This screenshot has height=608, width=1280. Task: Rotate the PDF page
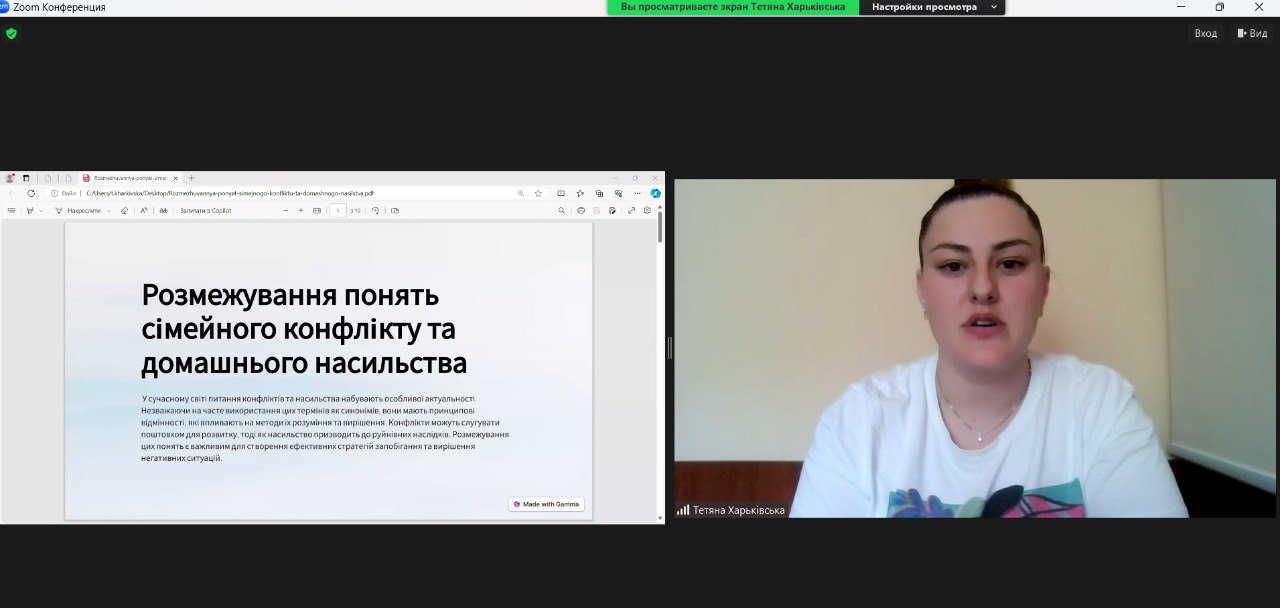coord(376,211)
